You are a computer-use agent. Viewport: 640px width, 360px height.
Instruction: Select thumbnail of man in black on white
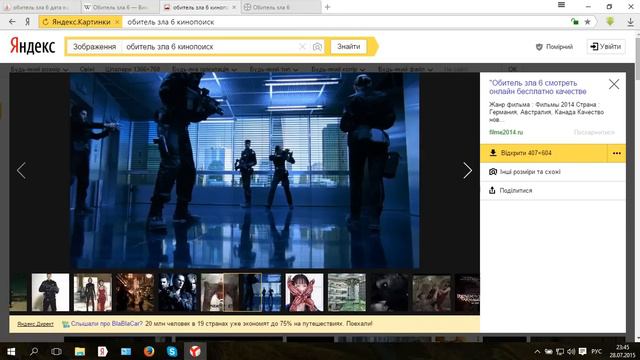50,292
